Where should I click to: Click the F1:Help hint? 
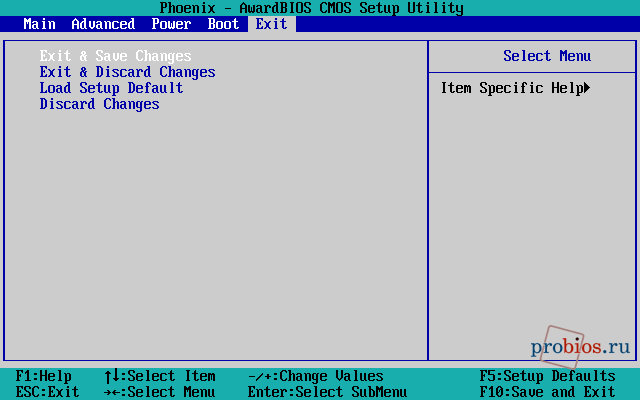click(x=44, y=376)
